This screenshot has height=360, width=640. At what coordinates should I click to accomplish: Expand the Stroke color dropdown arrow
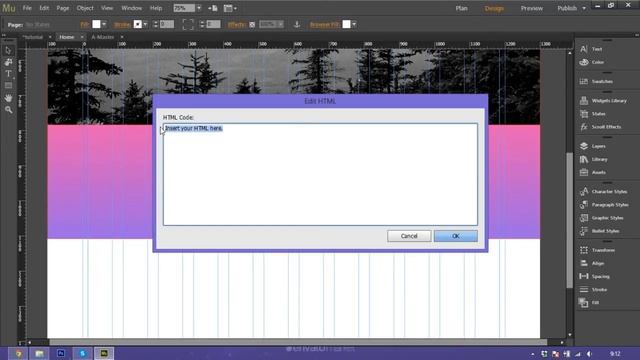(145, 24)
